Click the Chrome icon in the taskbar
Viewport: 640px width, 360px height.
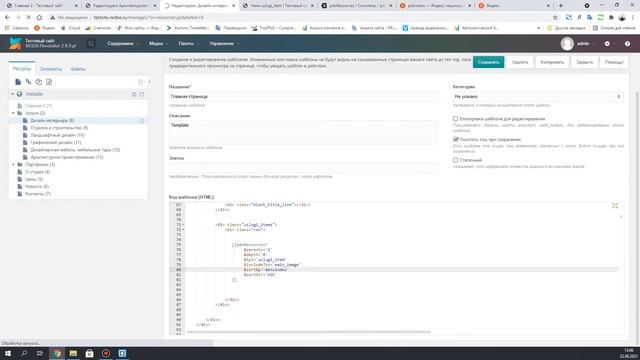tap(57, 353)
